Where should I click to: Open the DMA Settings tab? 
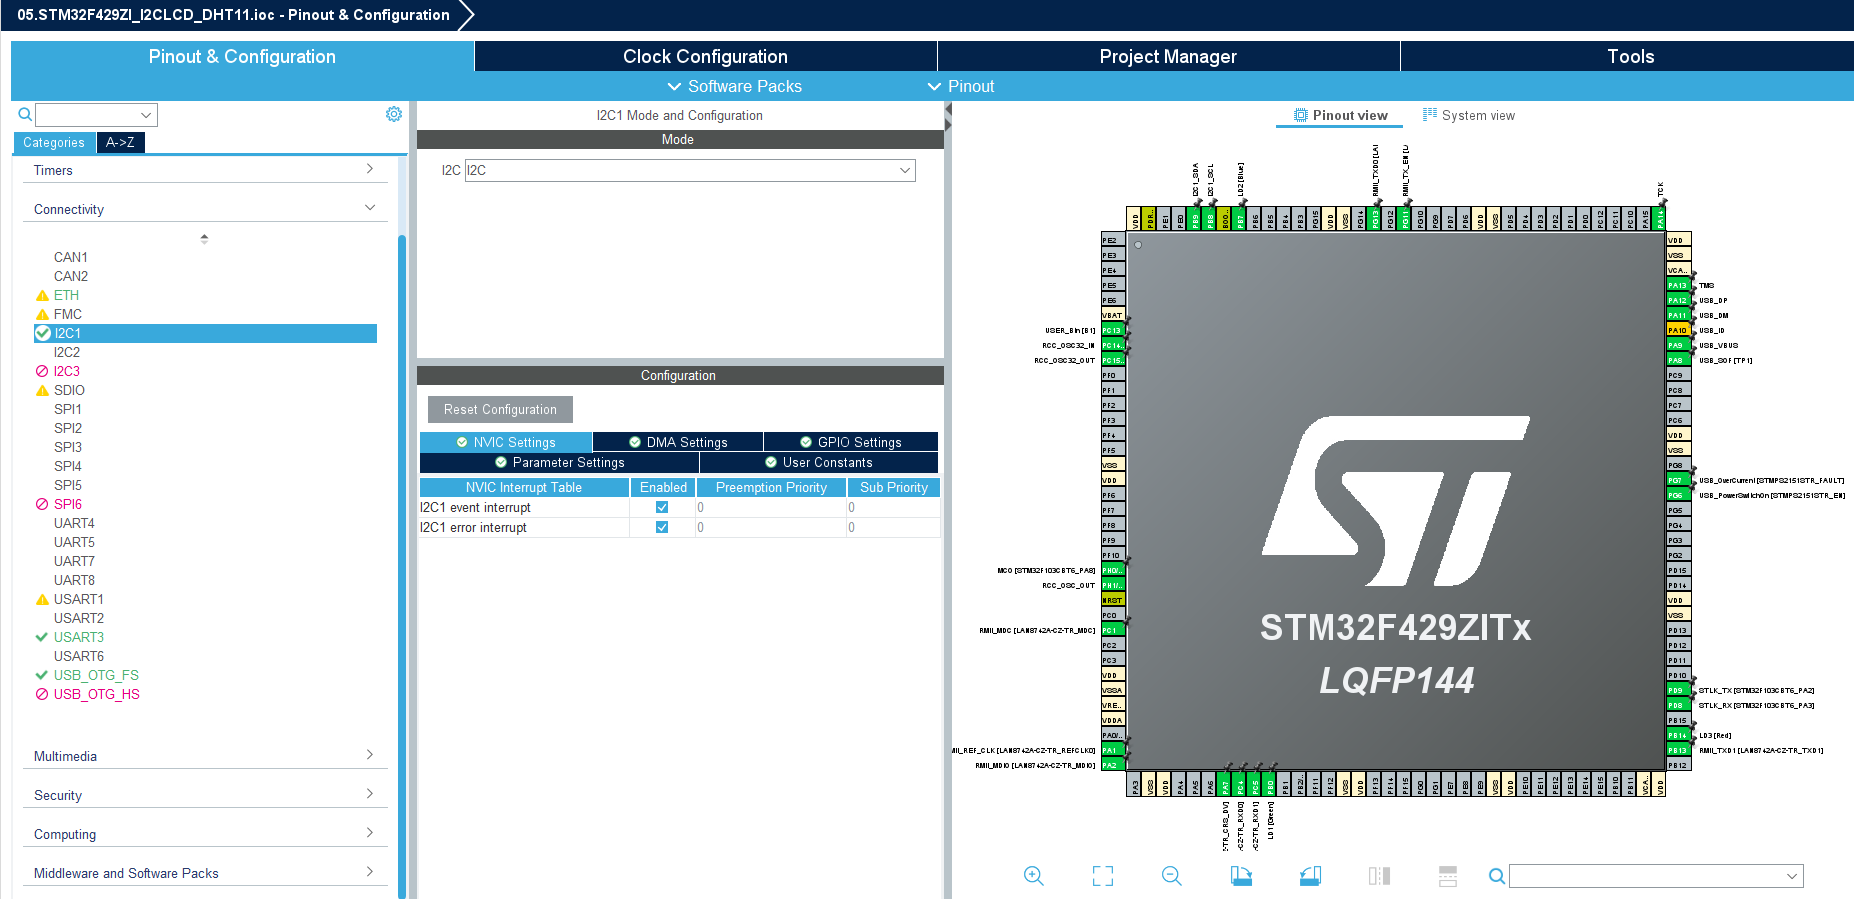678,442
